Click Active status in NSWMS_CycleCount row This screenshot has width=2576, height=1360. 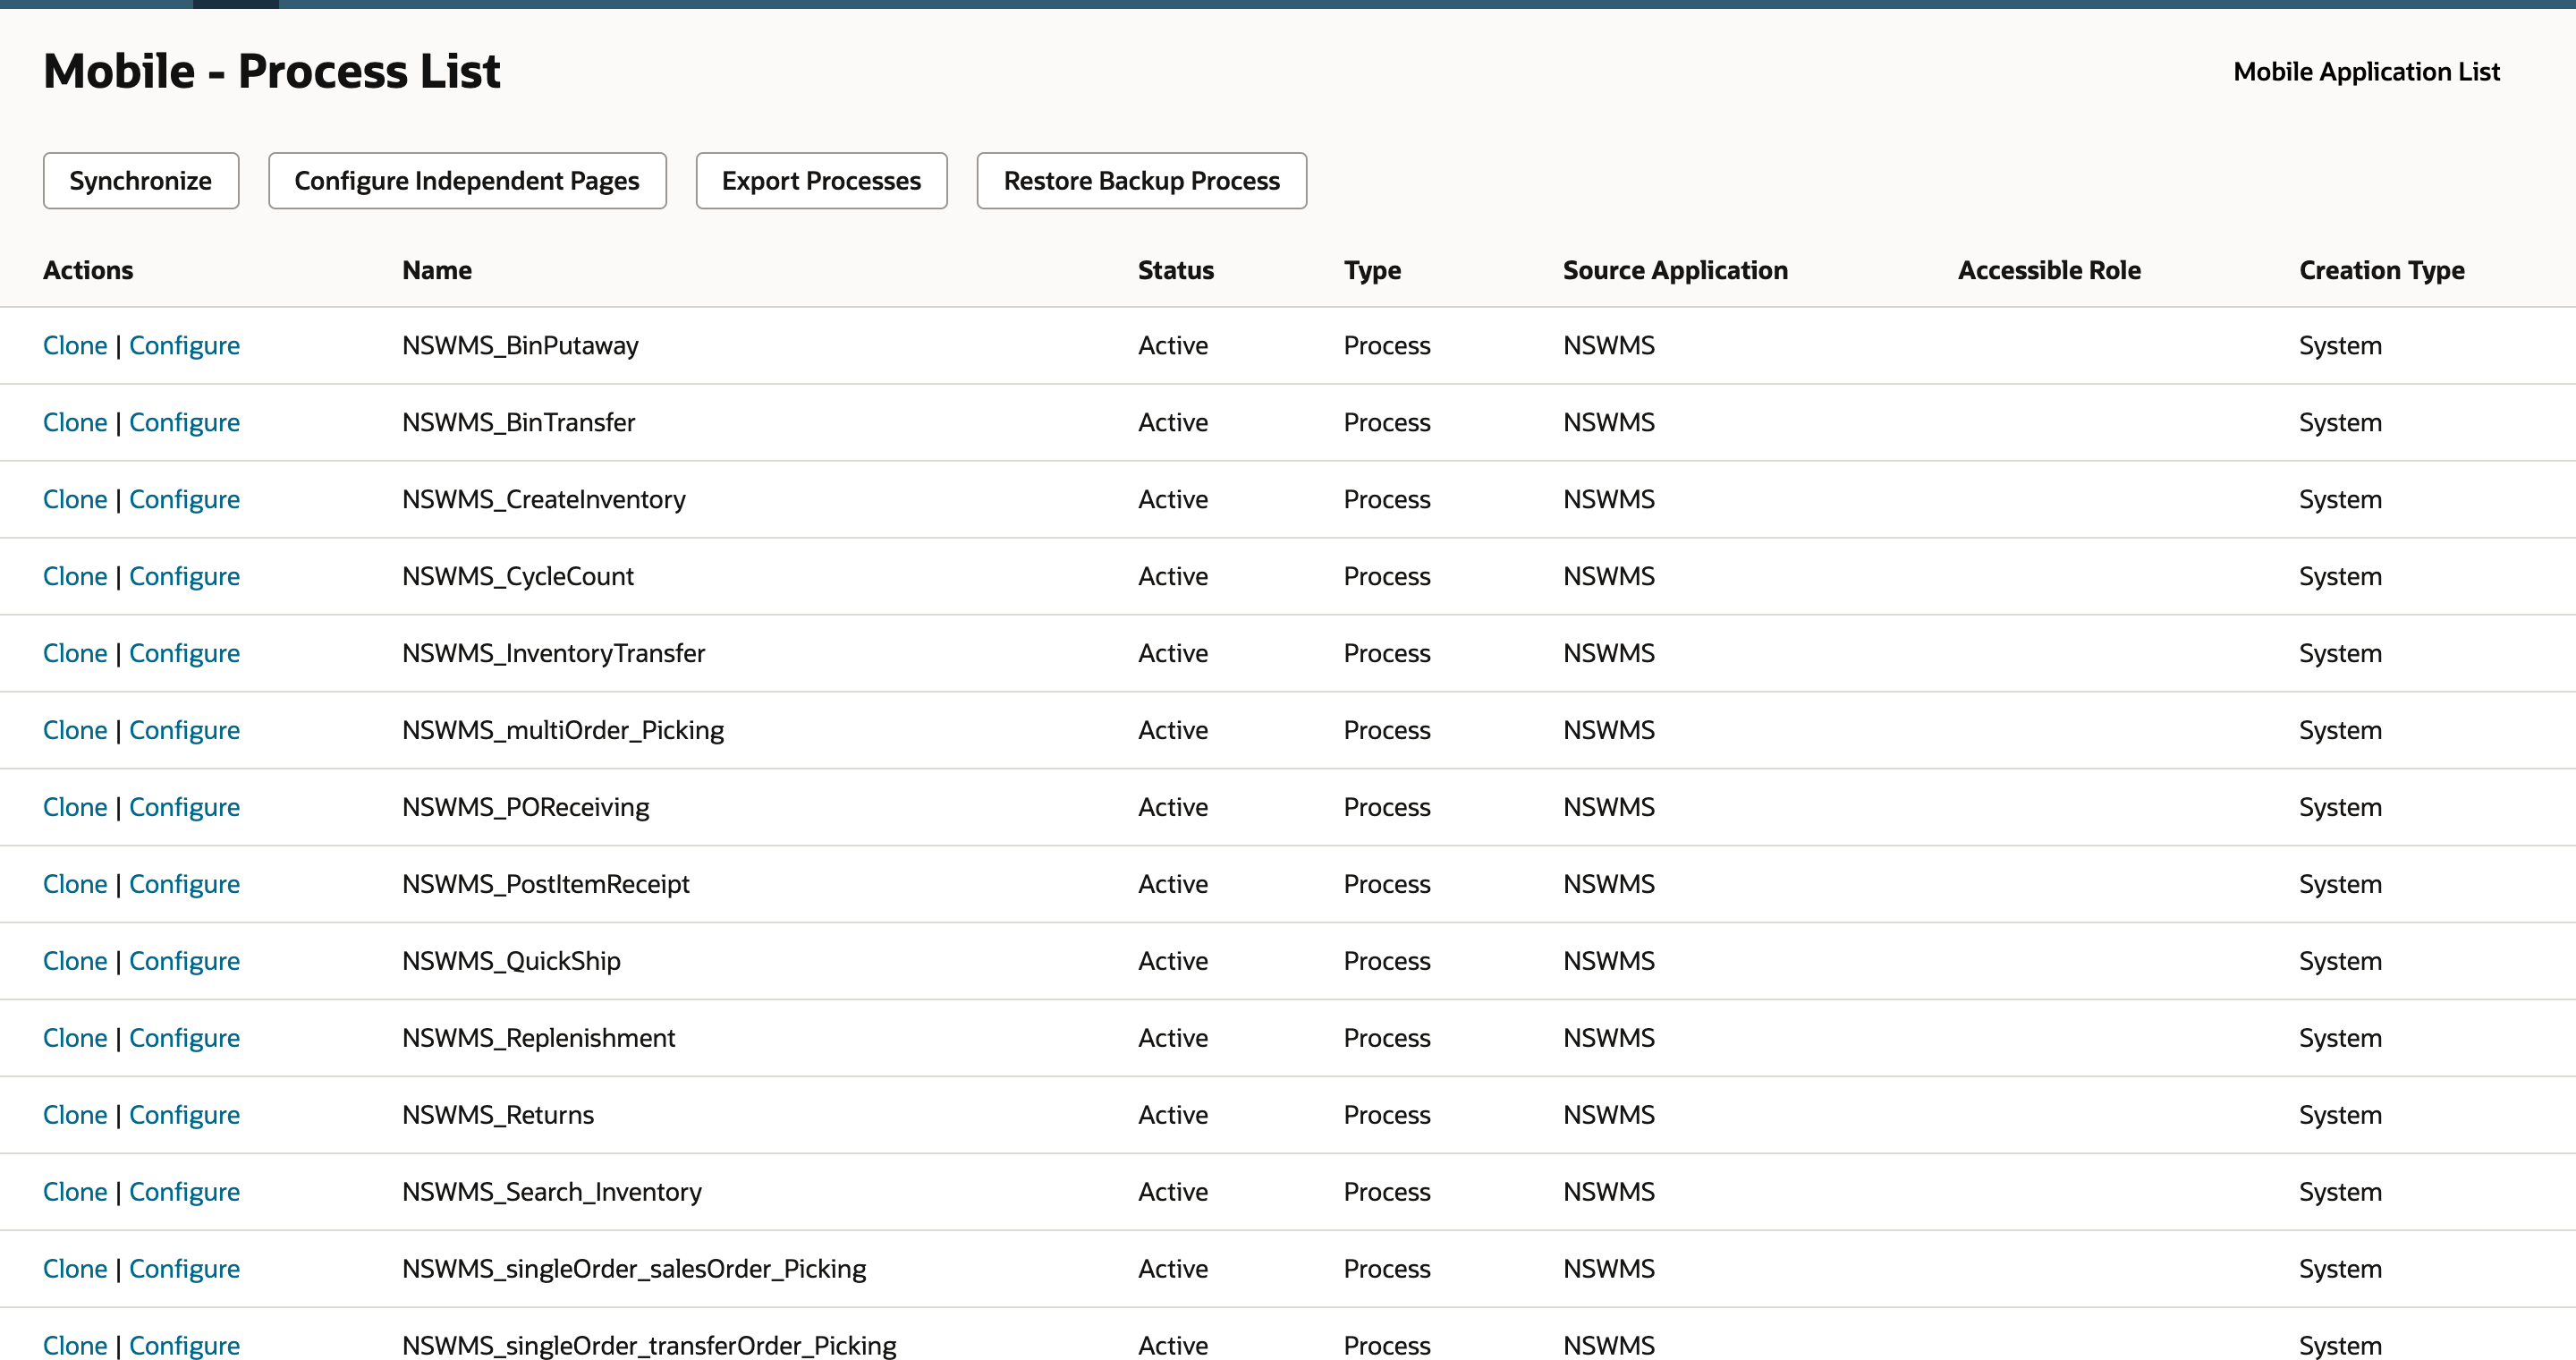coord(1173,576)
